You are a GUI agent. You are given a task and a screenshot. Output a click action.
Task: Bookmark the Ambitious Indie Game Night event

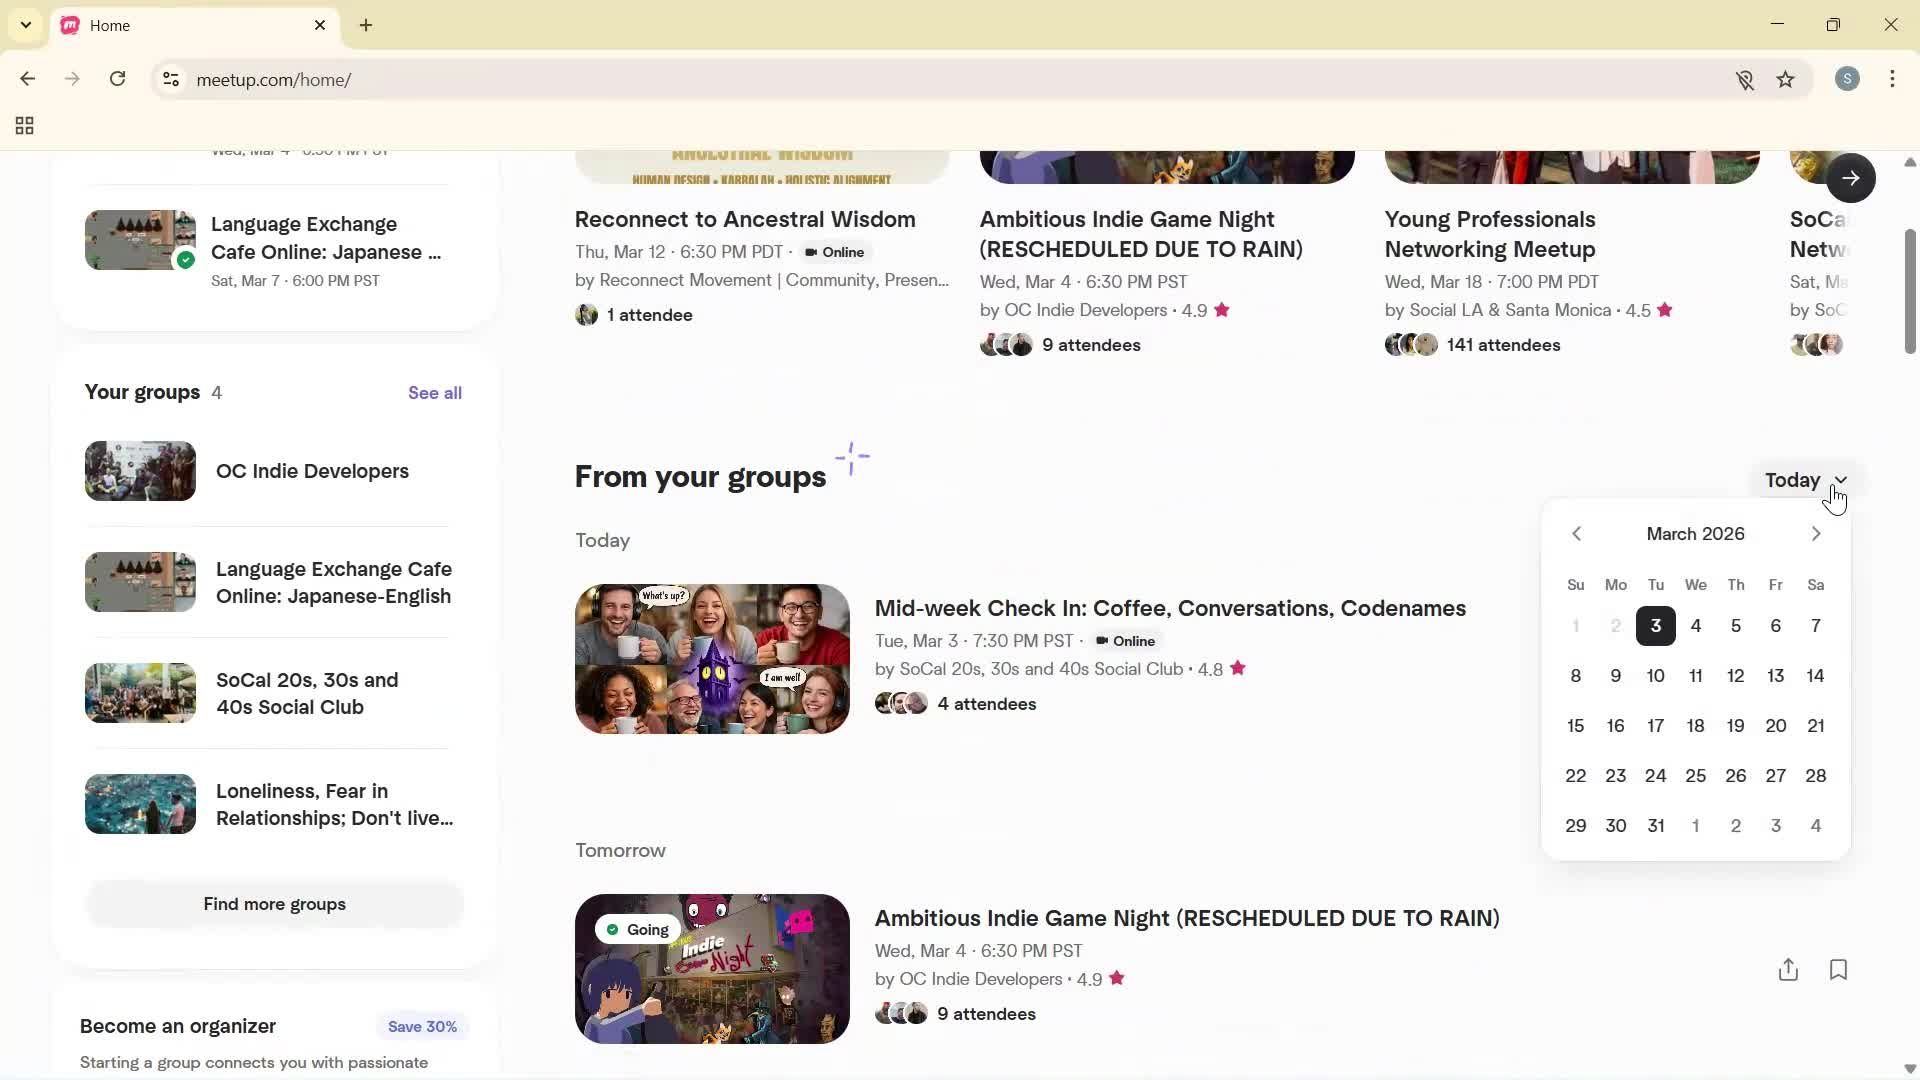pyautogui.click(x=1838, y=969)
